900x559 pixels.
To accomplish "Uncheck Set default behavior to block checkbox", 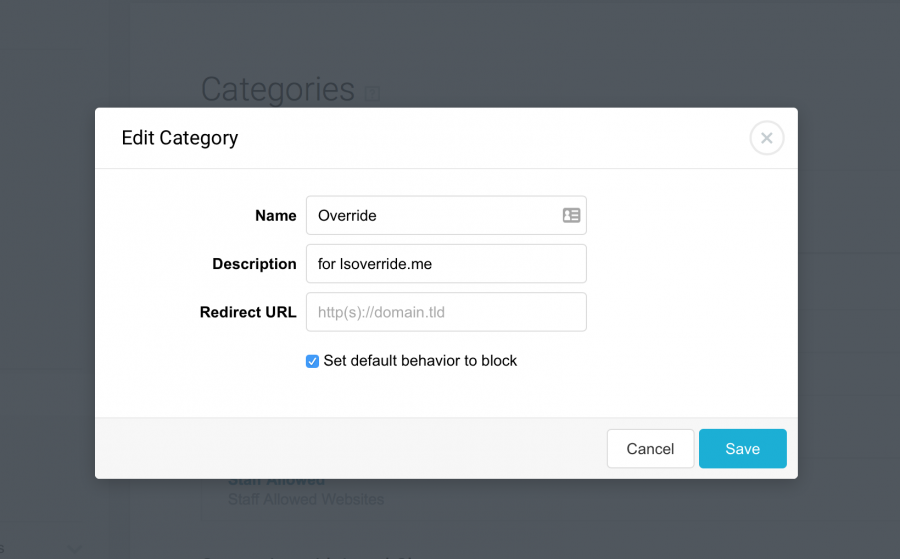I will tap(312, 361).
